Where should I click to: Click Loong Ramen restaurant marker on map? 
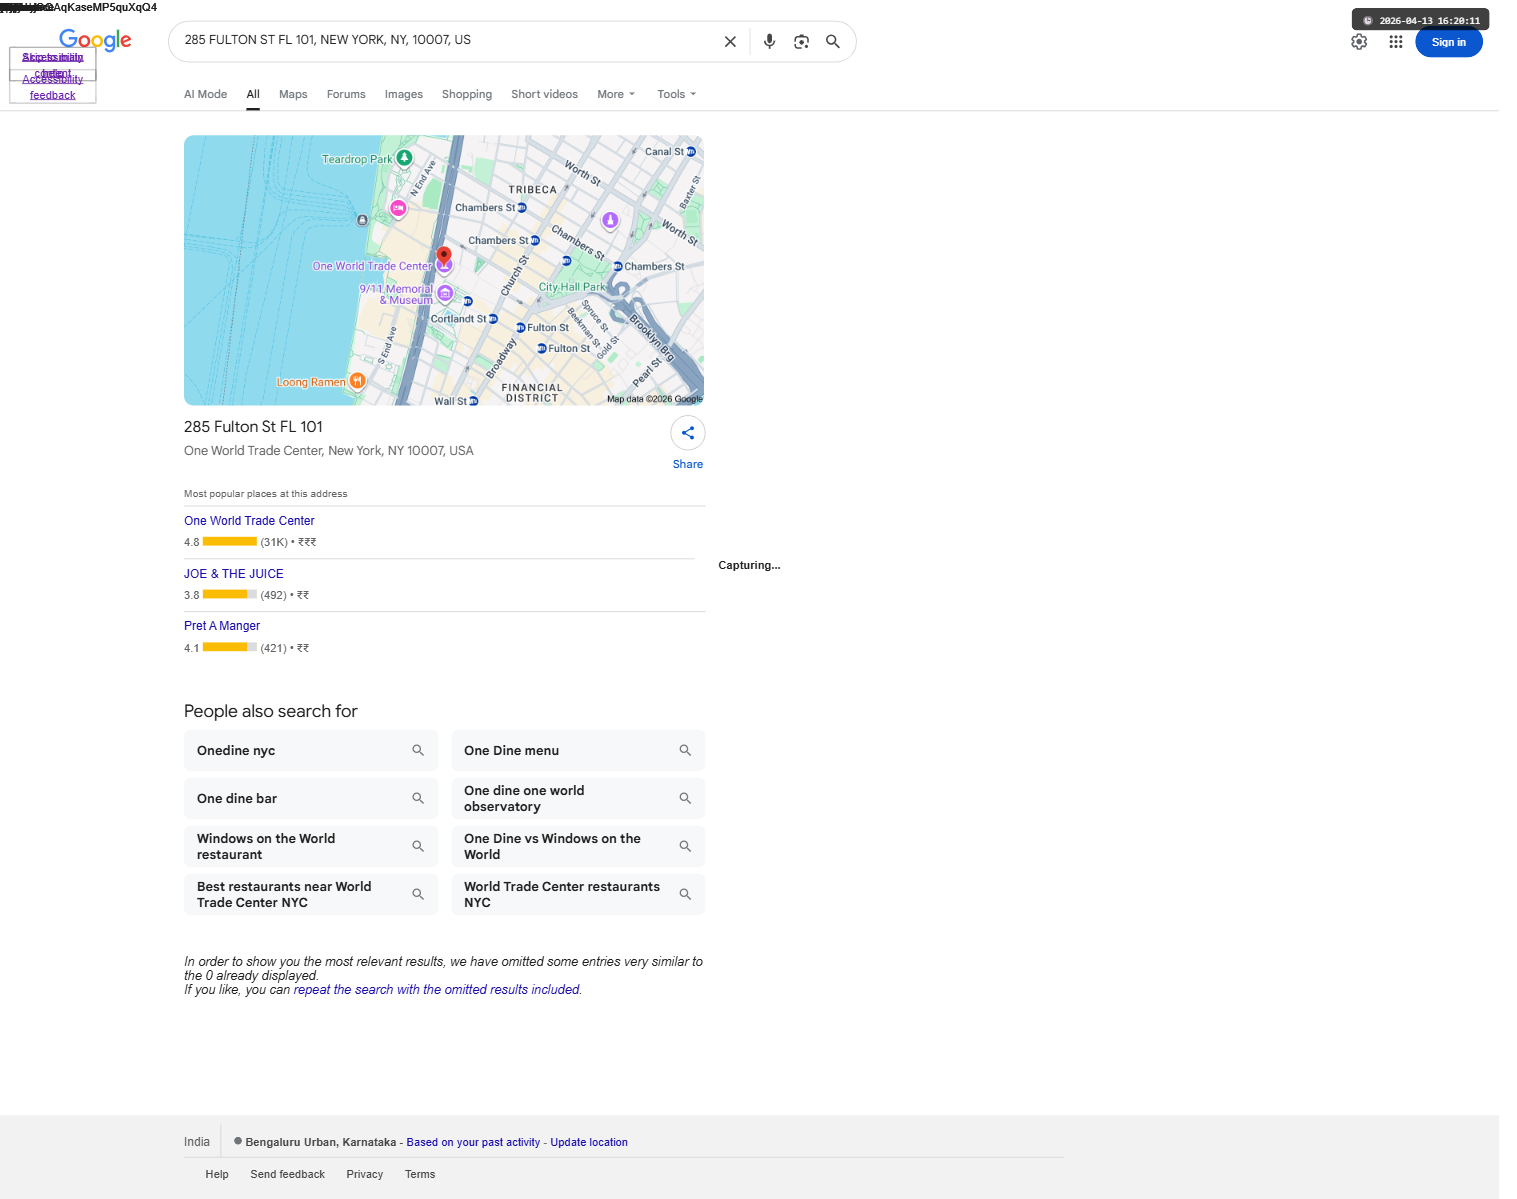click(x=357, y=381)
